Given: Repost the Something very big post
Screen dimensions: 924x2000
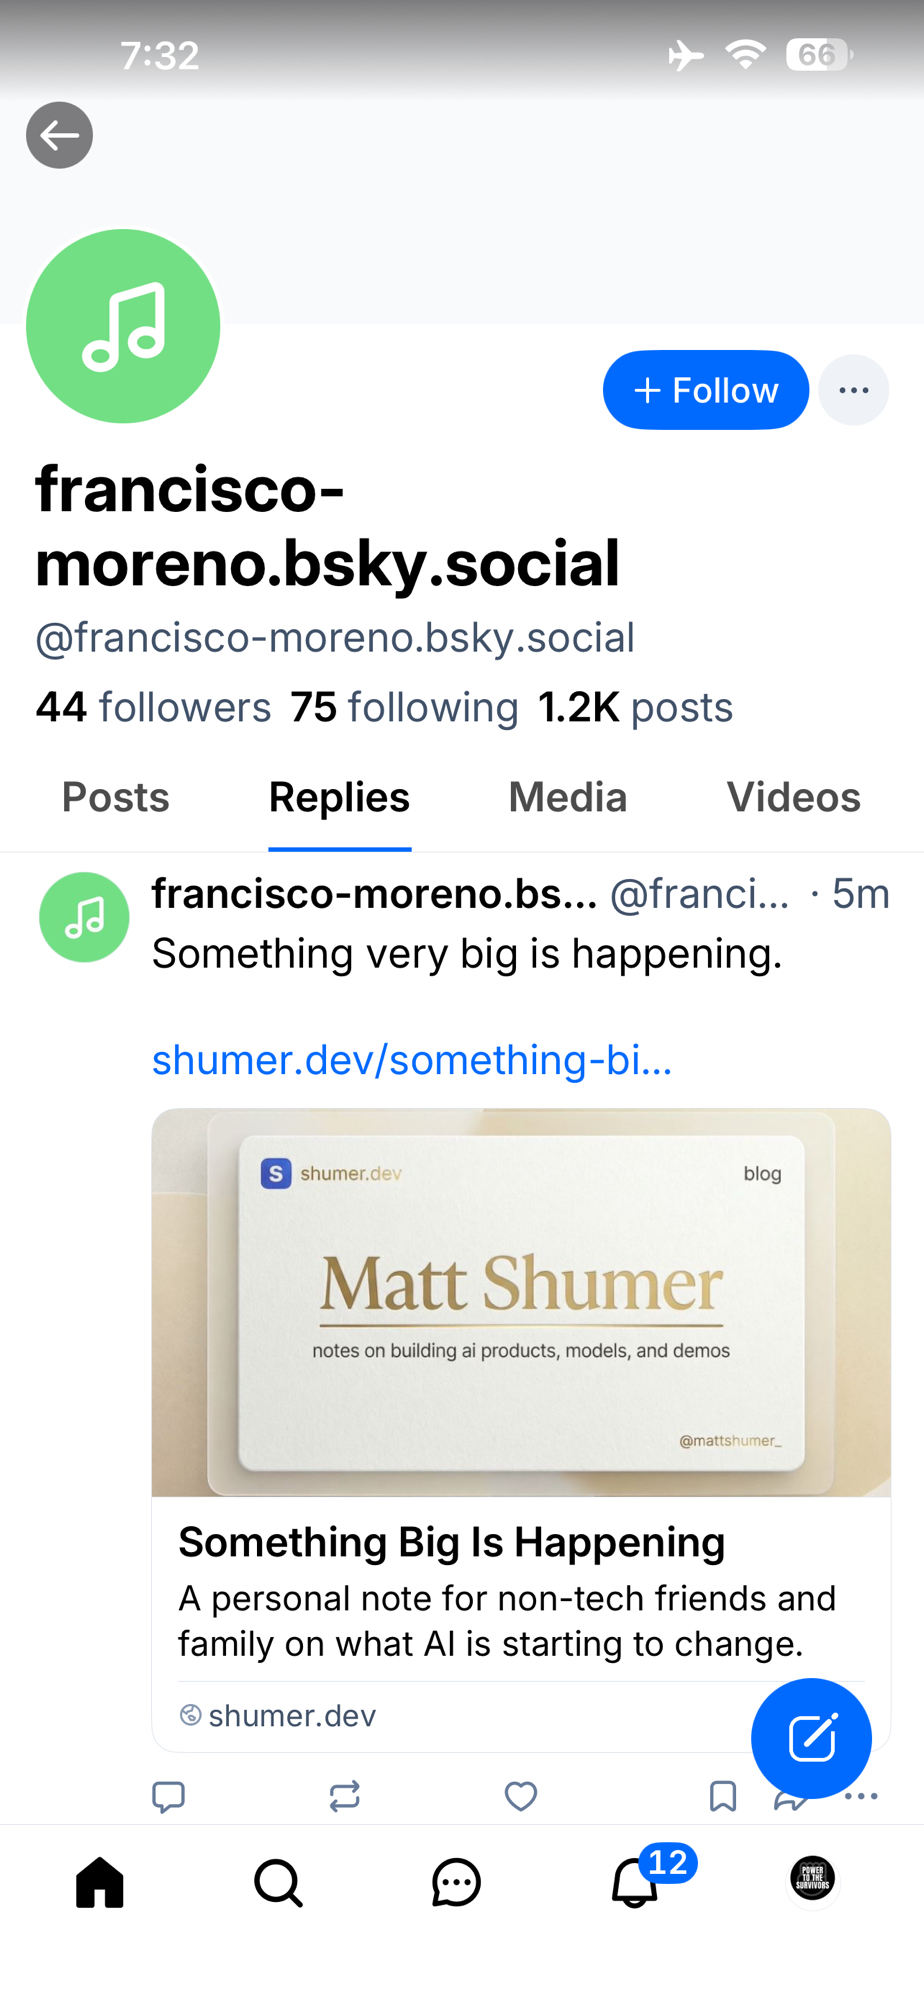Looking at the screenshot, I should 344,1796.
